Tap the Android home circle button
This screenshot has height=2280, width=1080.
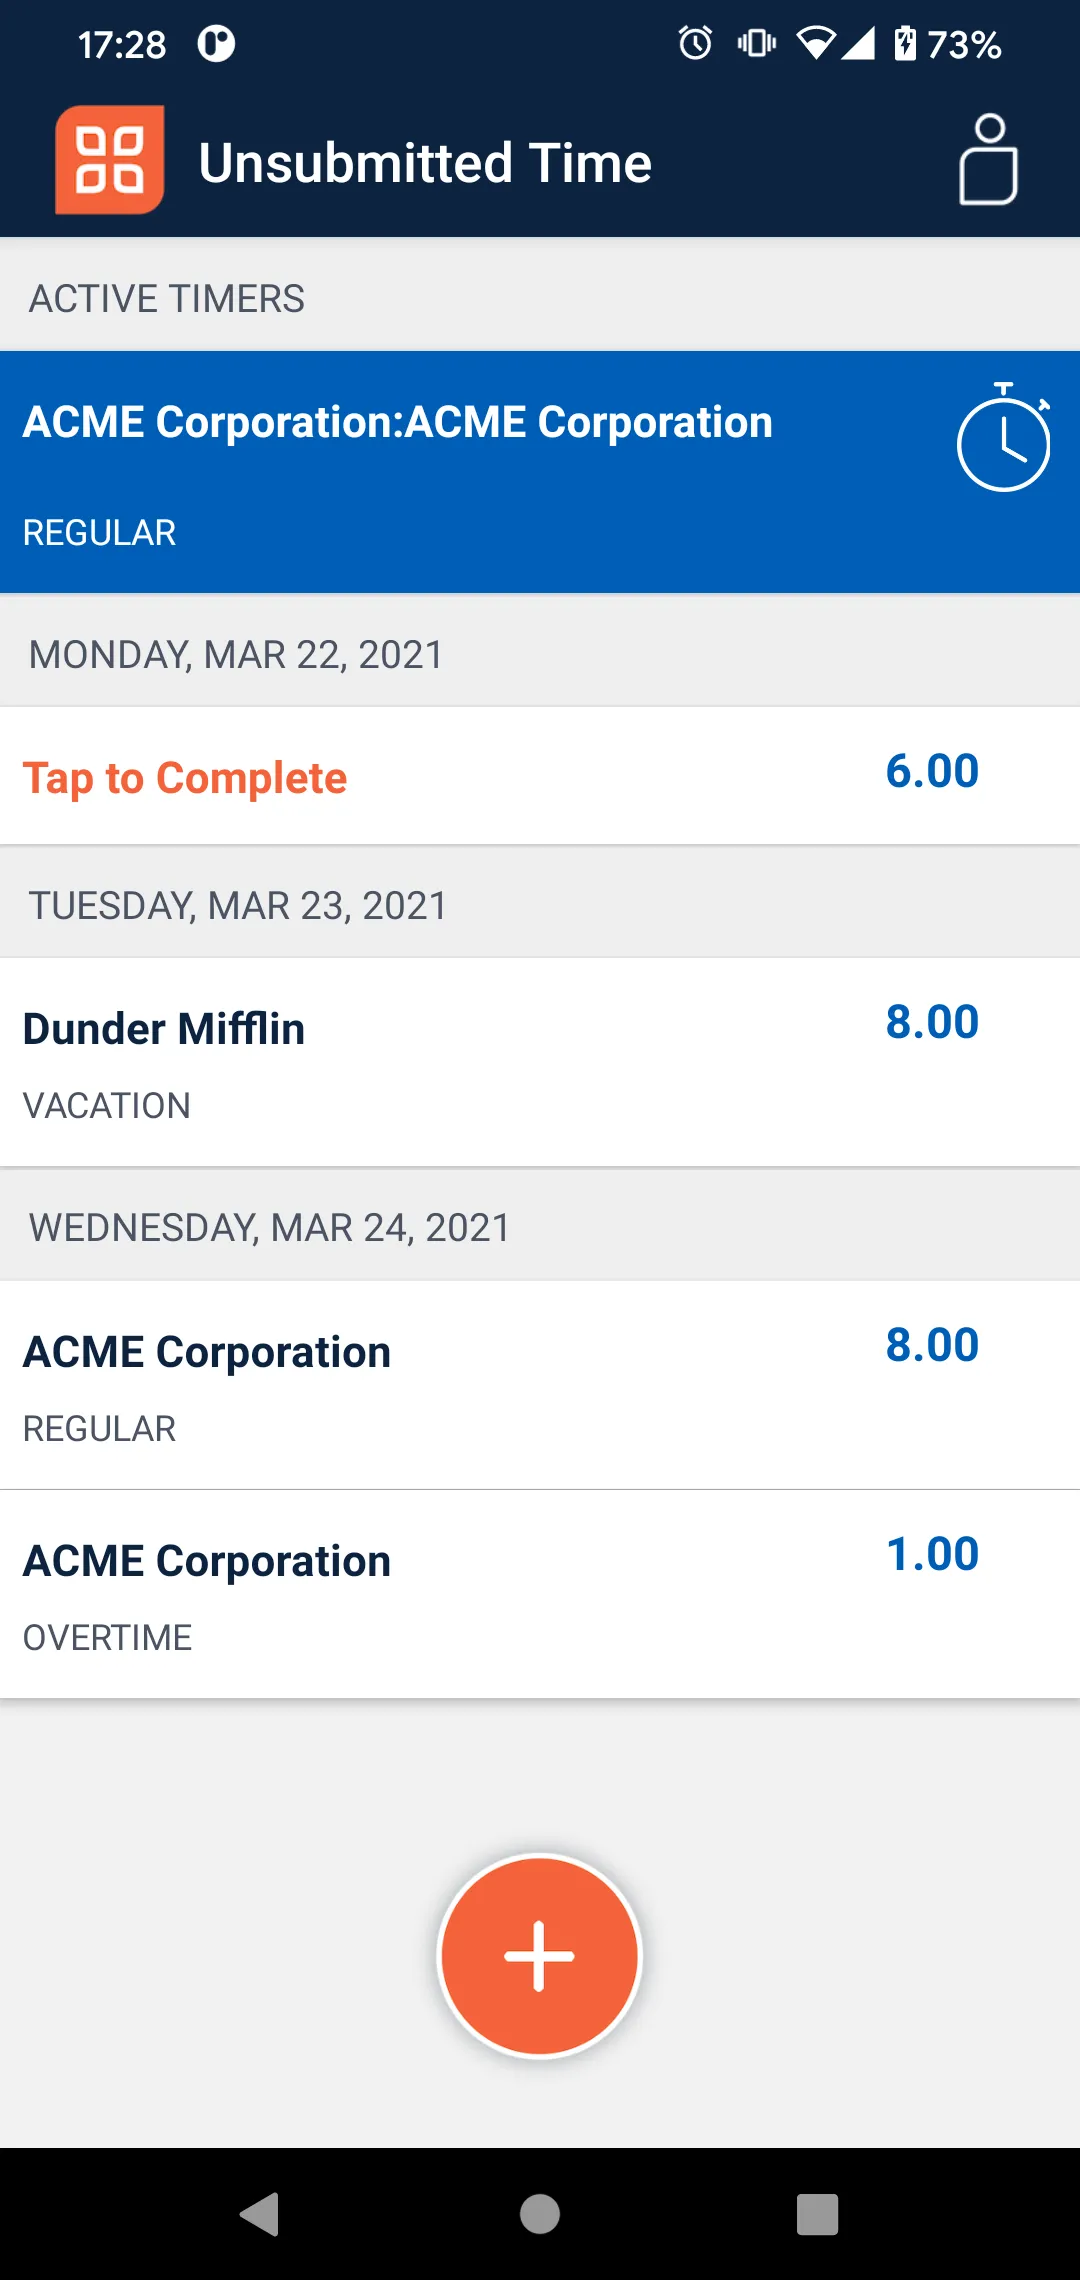click(x=540, y=2214)
